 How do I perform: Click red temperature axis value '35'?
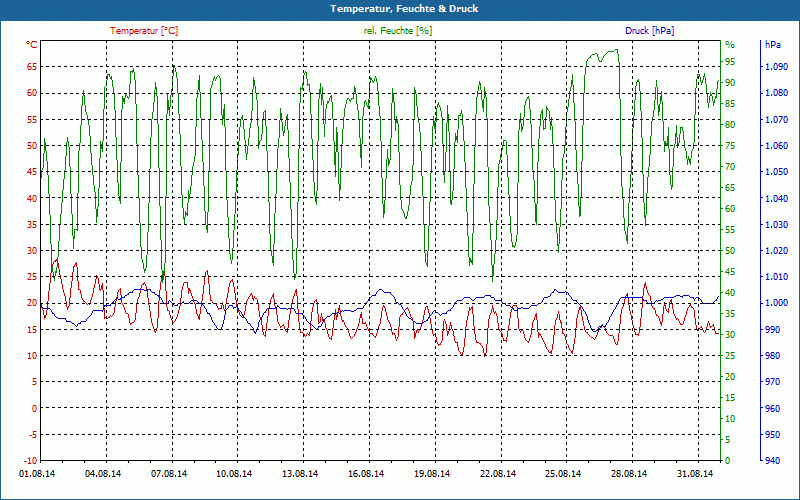32,224
